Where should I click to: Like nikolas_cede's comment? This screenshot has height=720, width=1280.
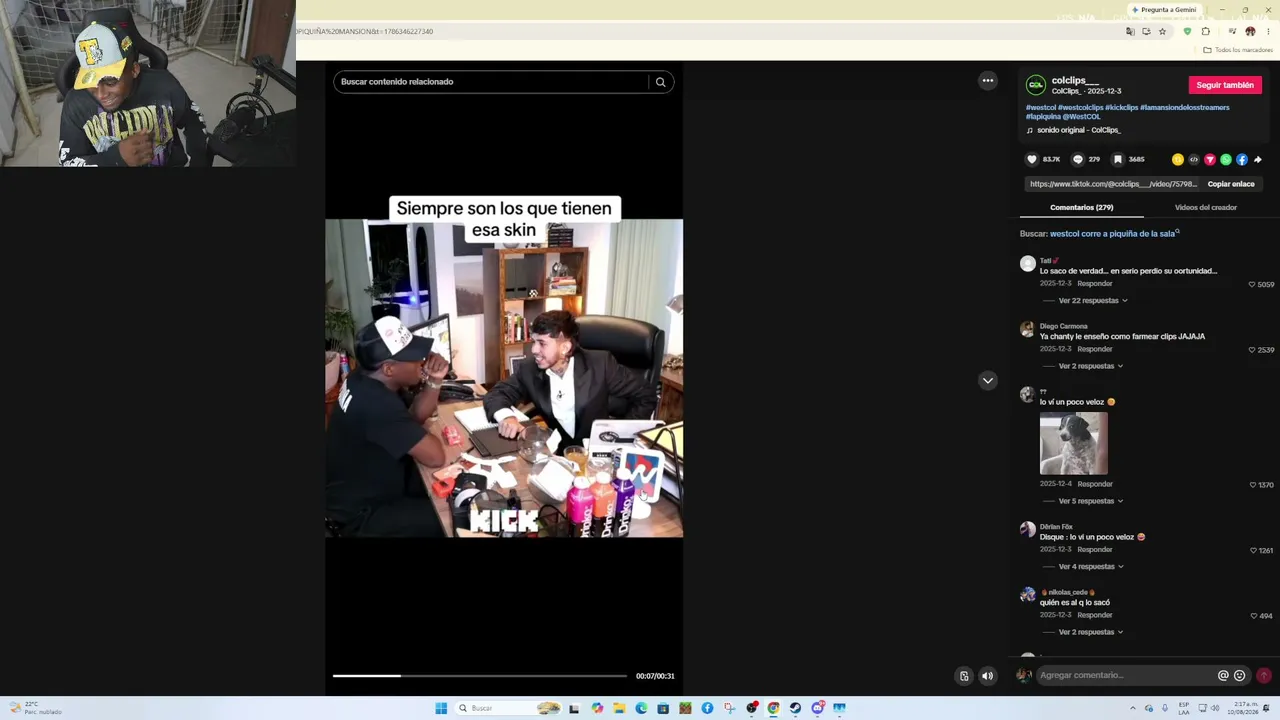[1254, 616]
